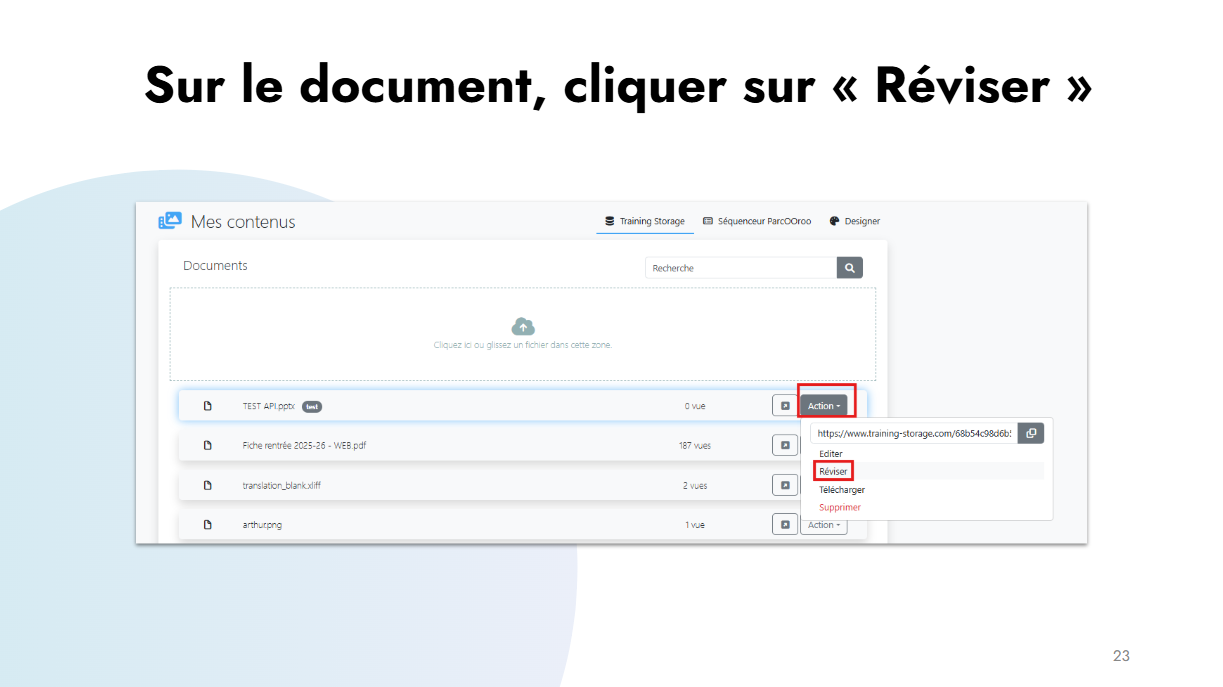Switch to the Séquenceur ParcOOroo tab

click(x=757, y=221)
